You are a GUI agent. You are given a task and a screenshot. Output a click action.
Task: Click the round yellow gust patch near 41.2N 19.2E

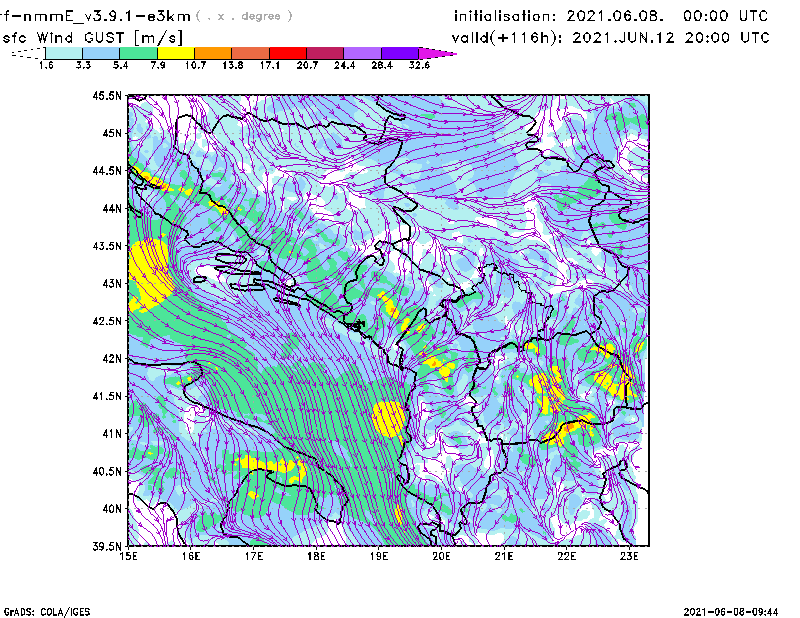[389, 419]
